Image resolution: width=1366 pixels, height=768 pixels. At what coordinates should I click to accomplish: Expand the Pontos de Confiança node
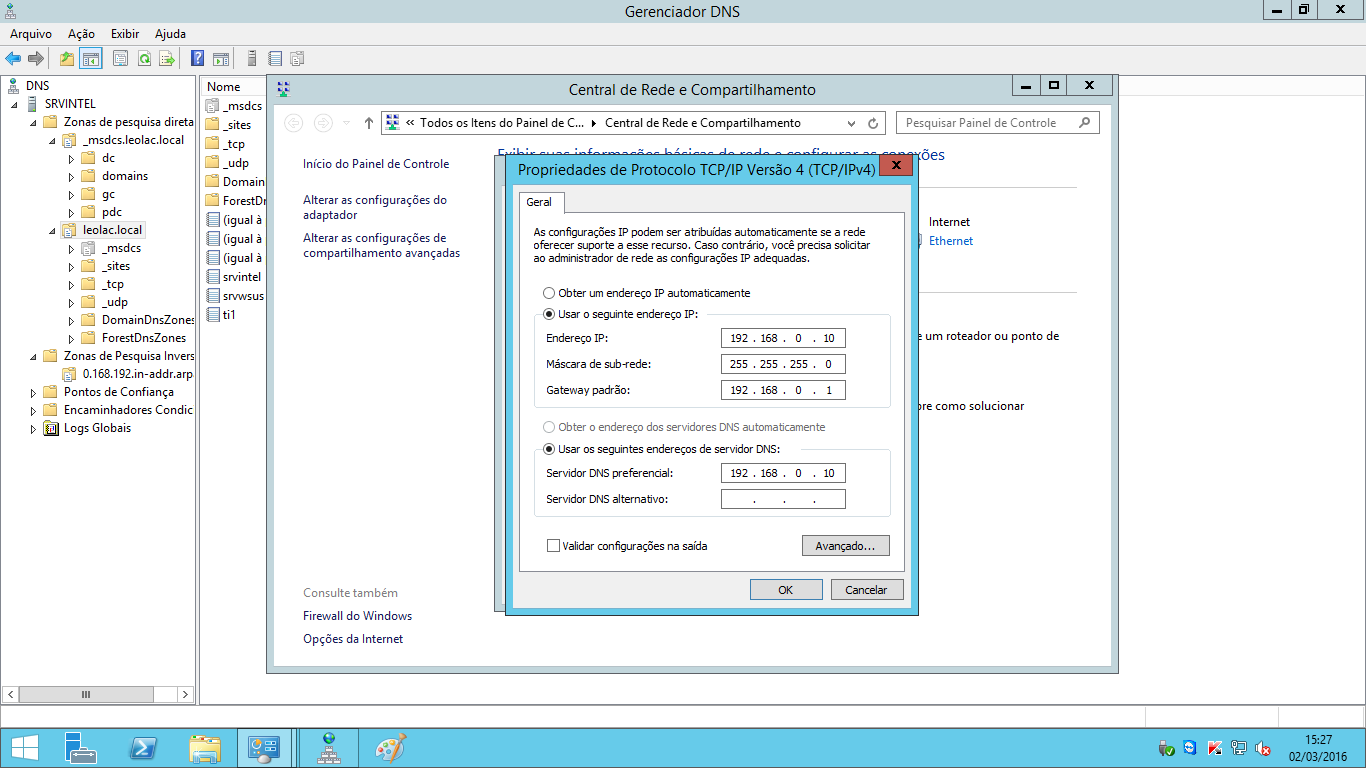pyautogui.click(x=34, y=392)
